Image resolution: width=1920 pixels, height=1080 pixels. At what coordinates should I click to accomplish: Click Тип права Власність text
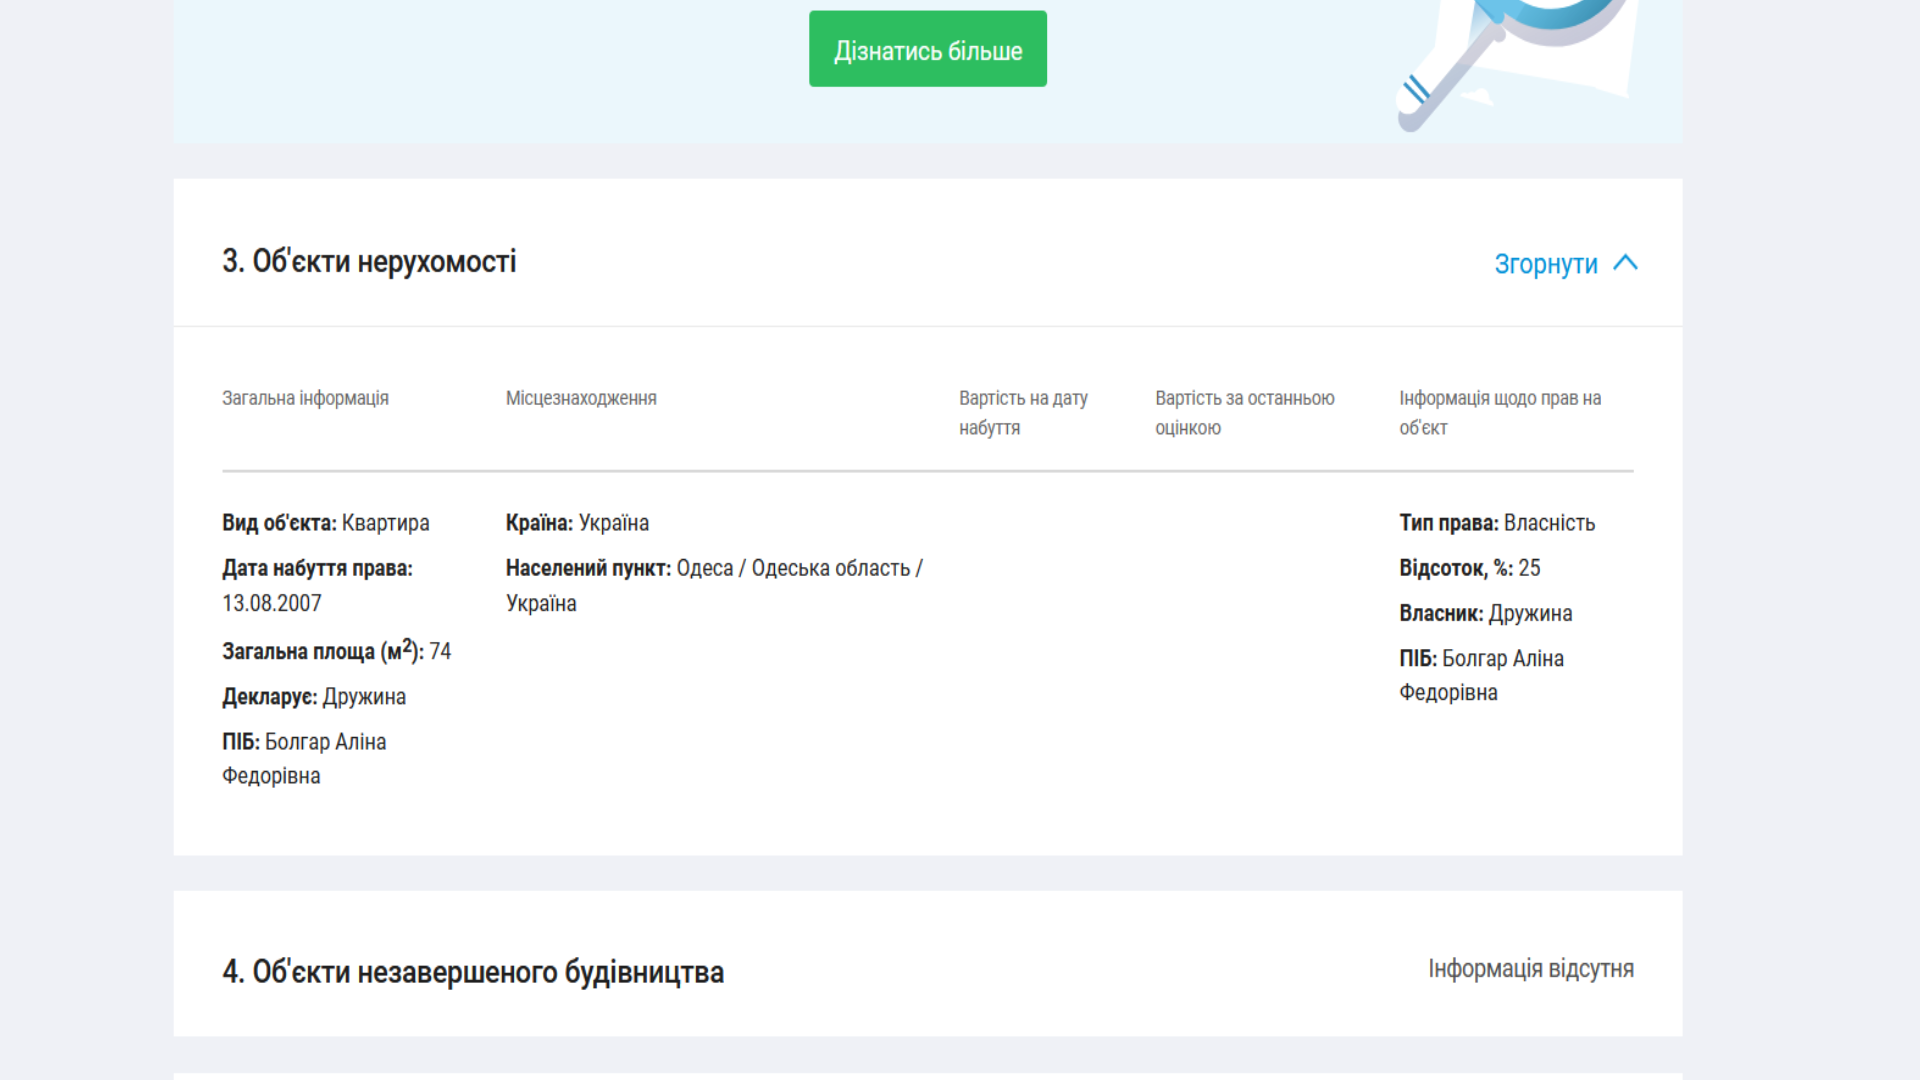[1496, 523]
